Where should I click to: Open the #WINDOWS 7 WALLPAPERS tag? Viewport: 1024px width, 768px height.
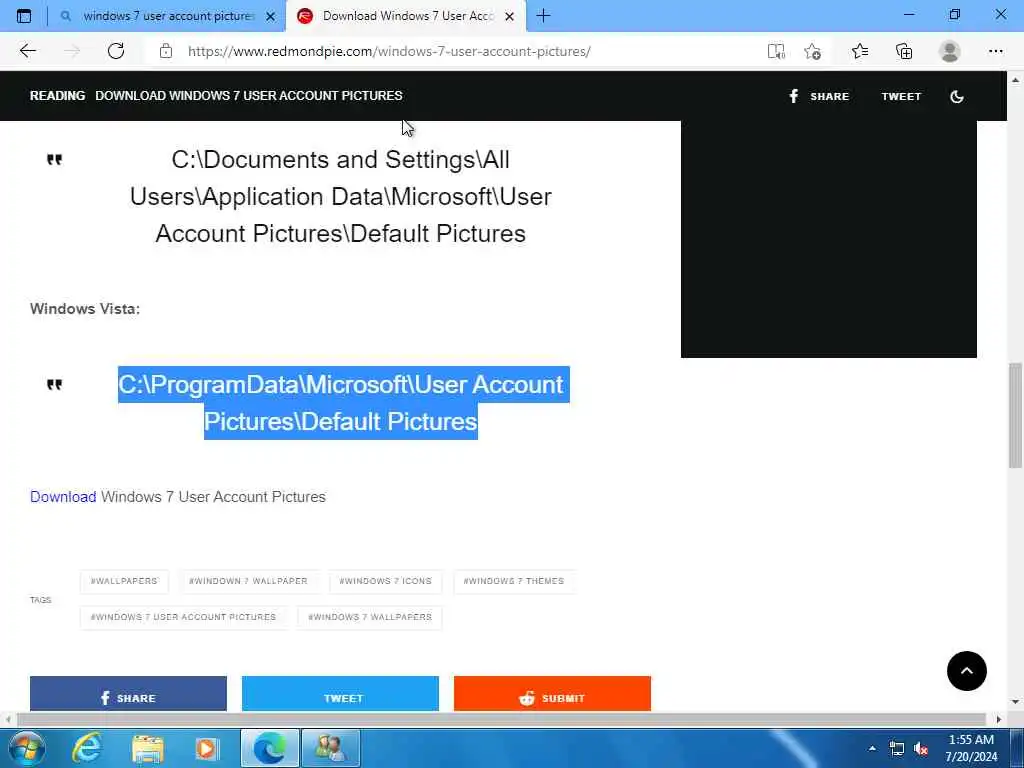click(x=370, y=617)
